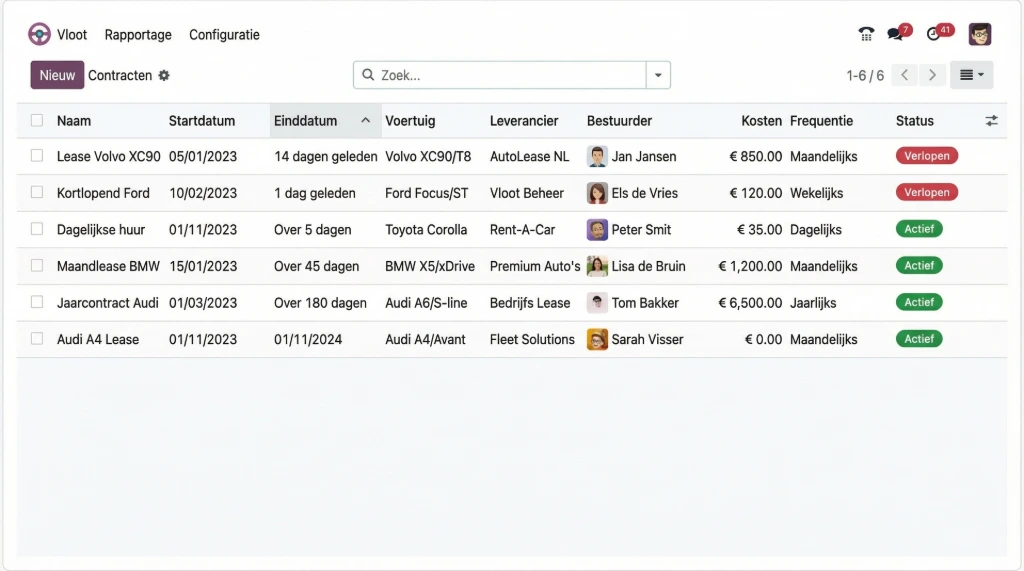Sort by the Einddatum column header
Screen dimensions: 1024x571
306,120
